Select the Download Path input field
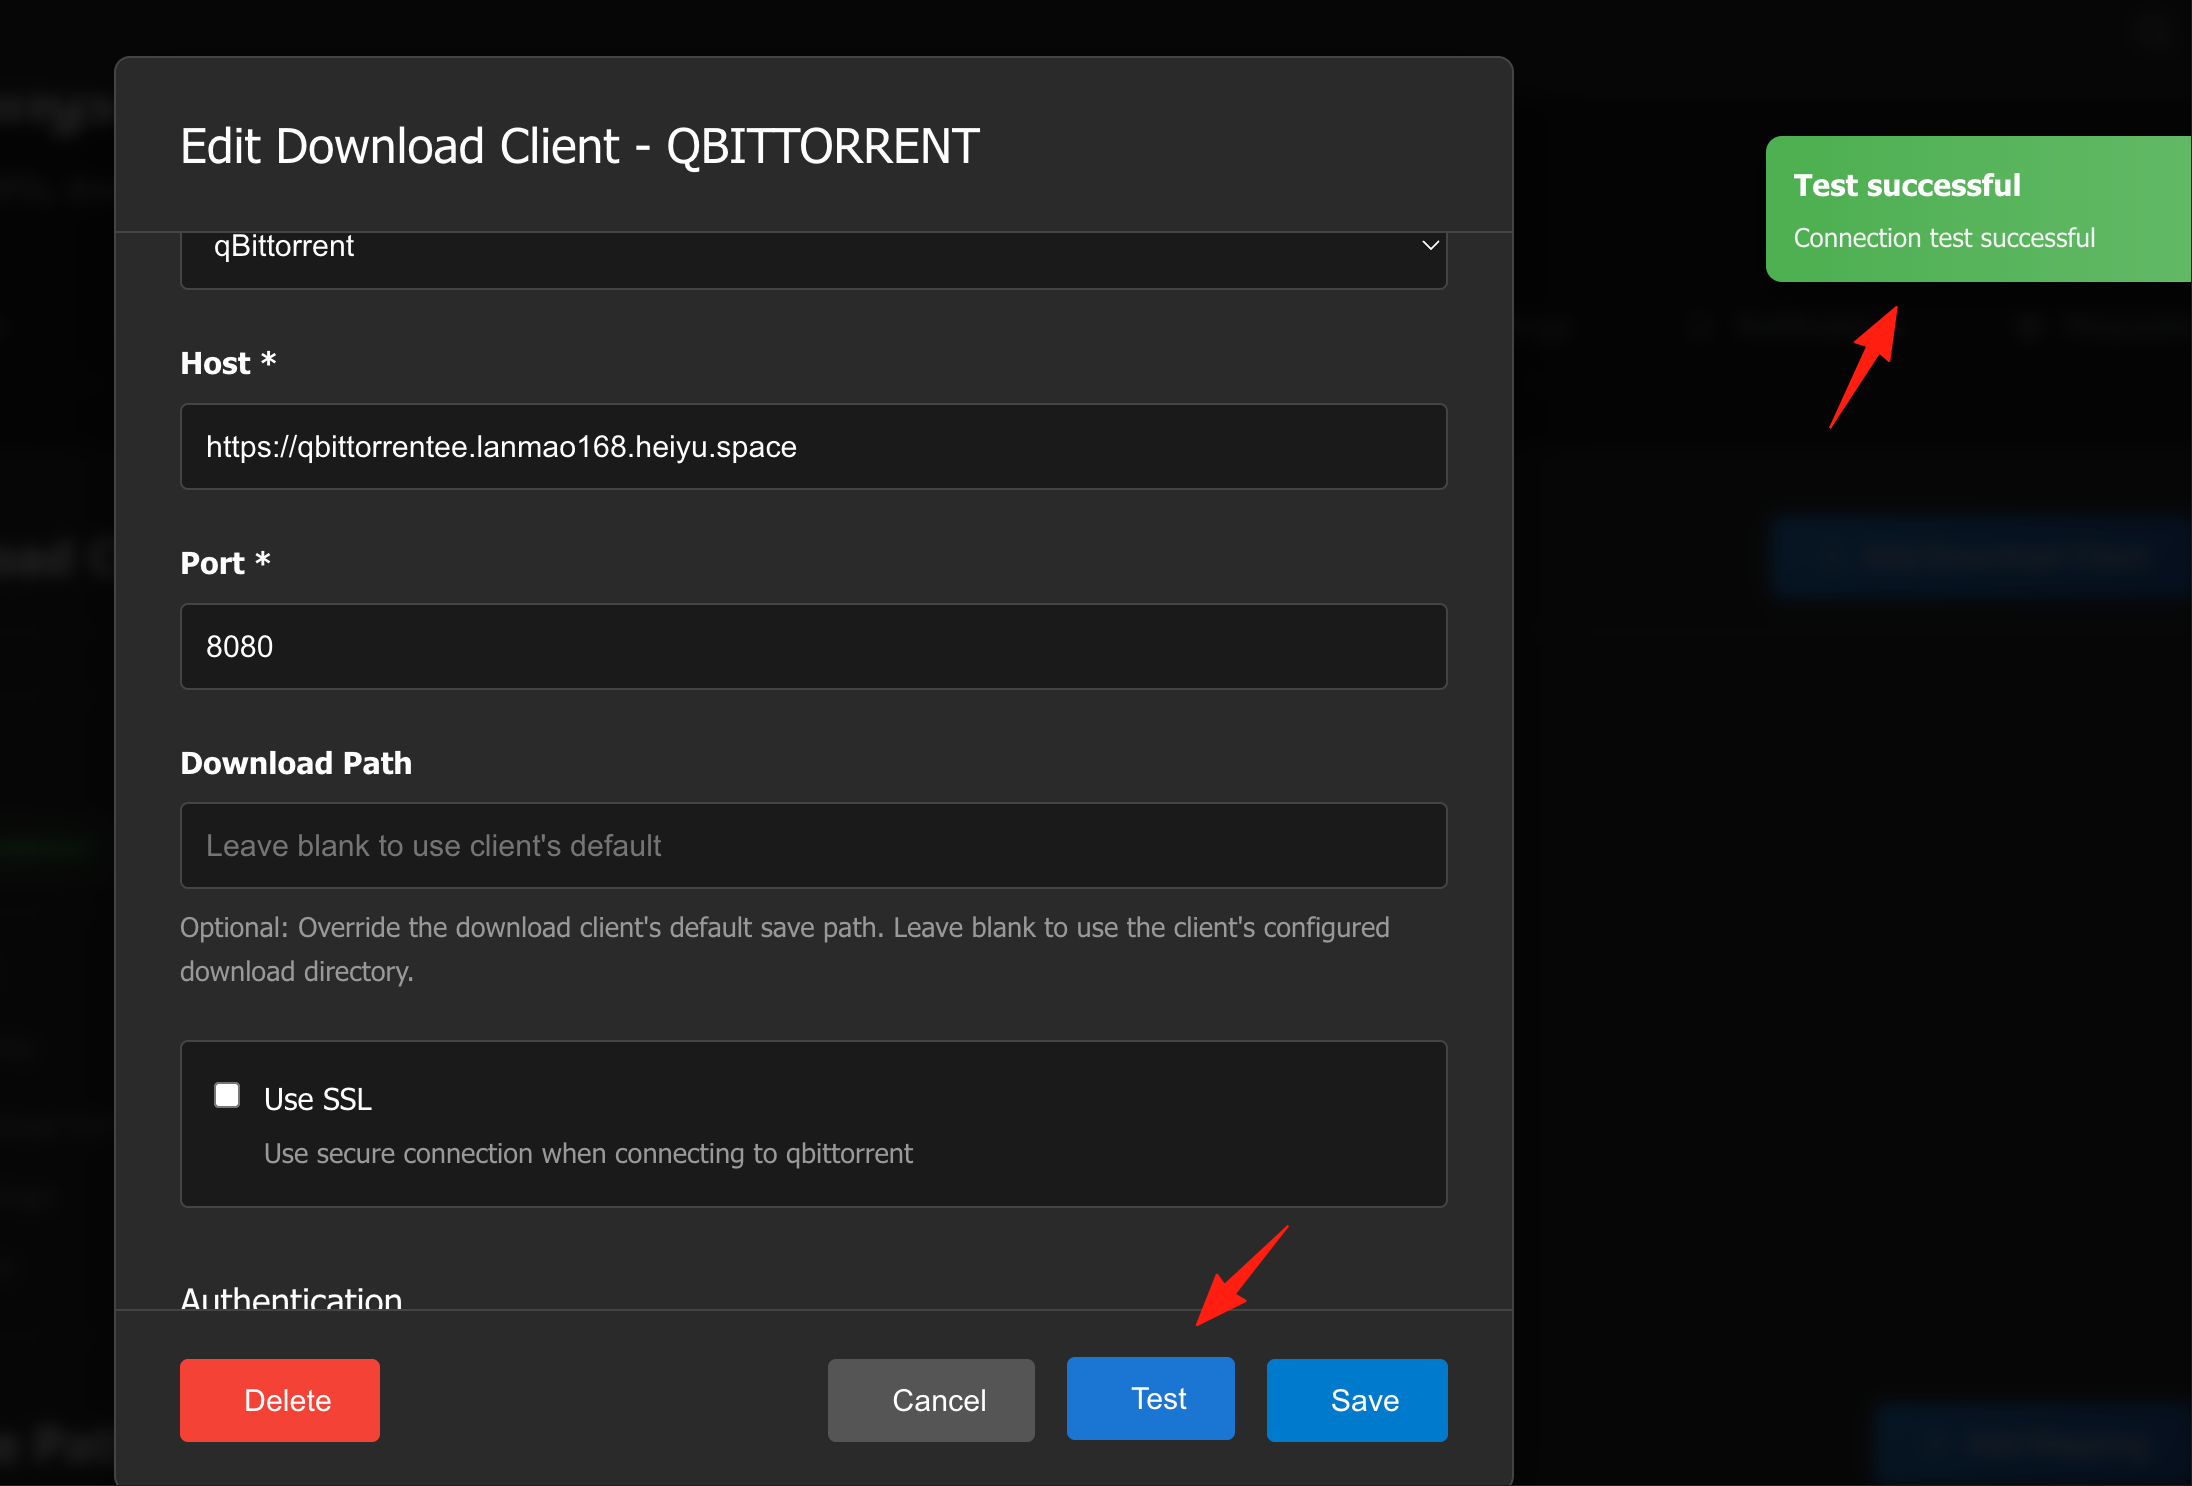 pos(814,846)
